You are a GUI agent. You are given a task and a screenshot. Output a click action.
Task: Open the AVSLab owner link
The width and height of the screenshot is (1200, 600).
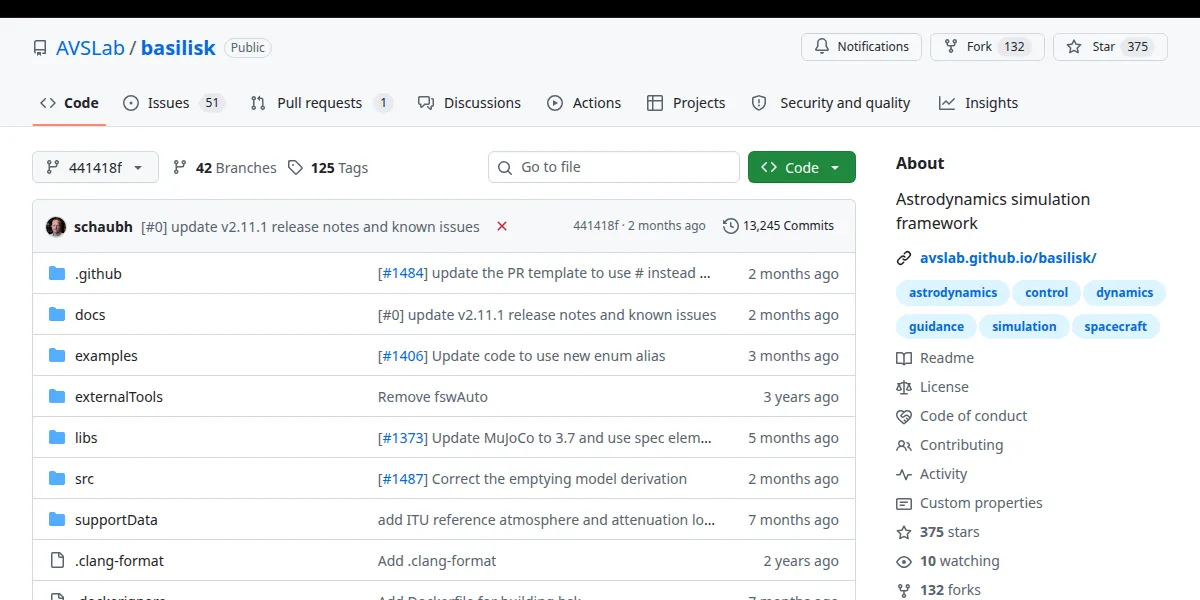(90, 48)
